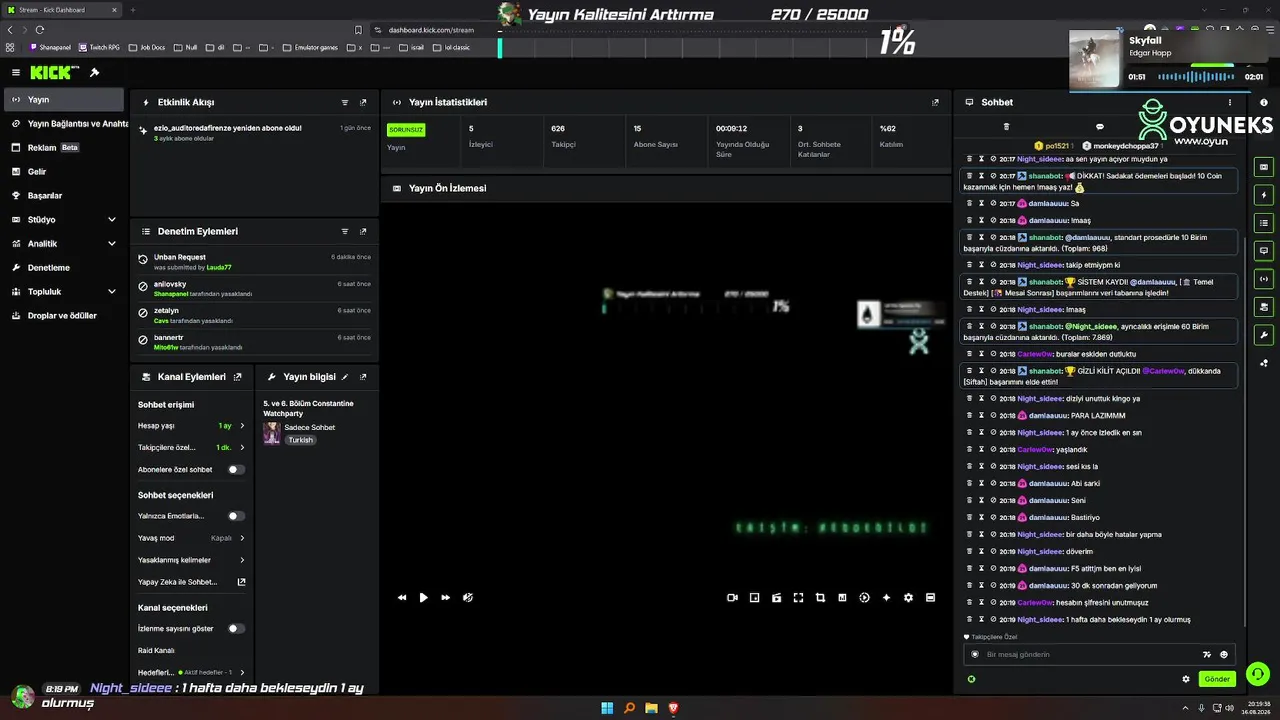Click the Turkish language tag
The image size is (1280, 720).
(x=301, y=440)
